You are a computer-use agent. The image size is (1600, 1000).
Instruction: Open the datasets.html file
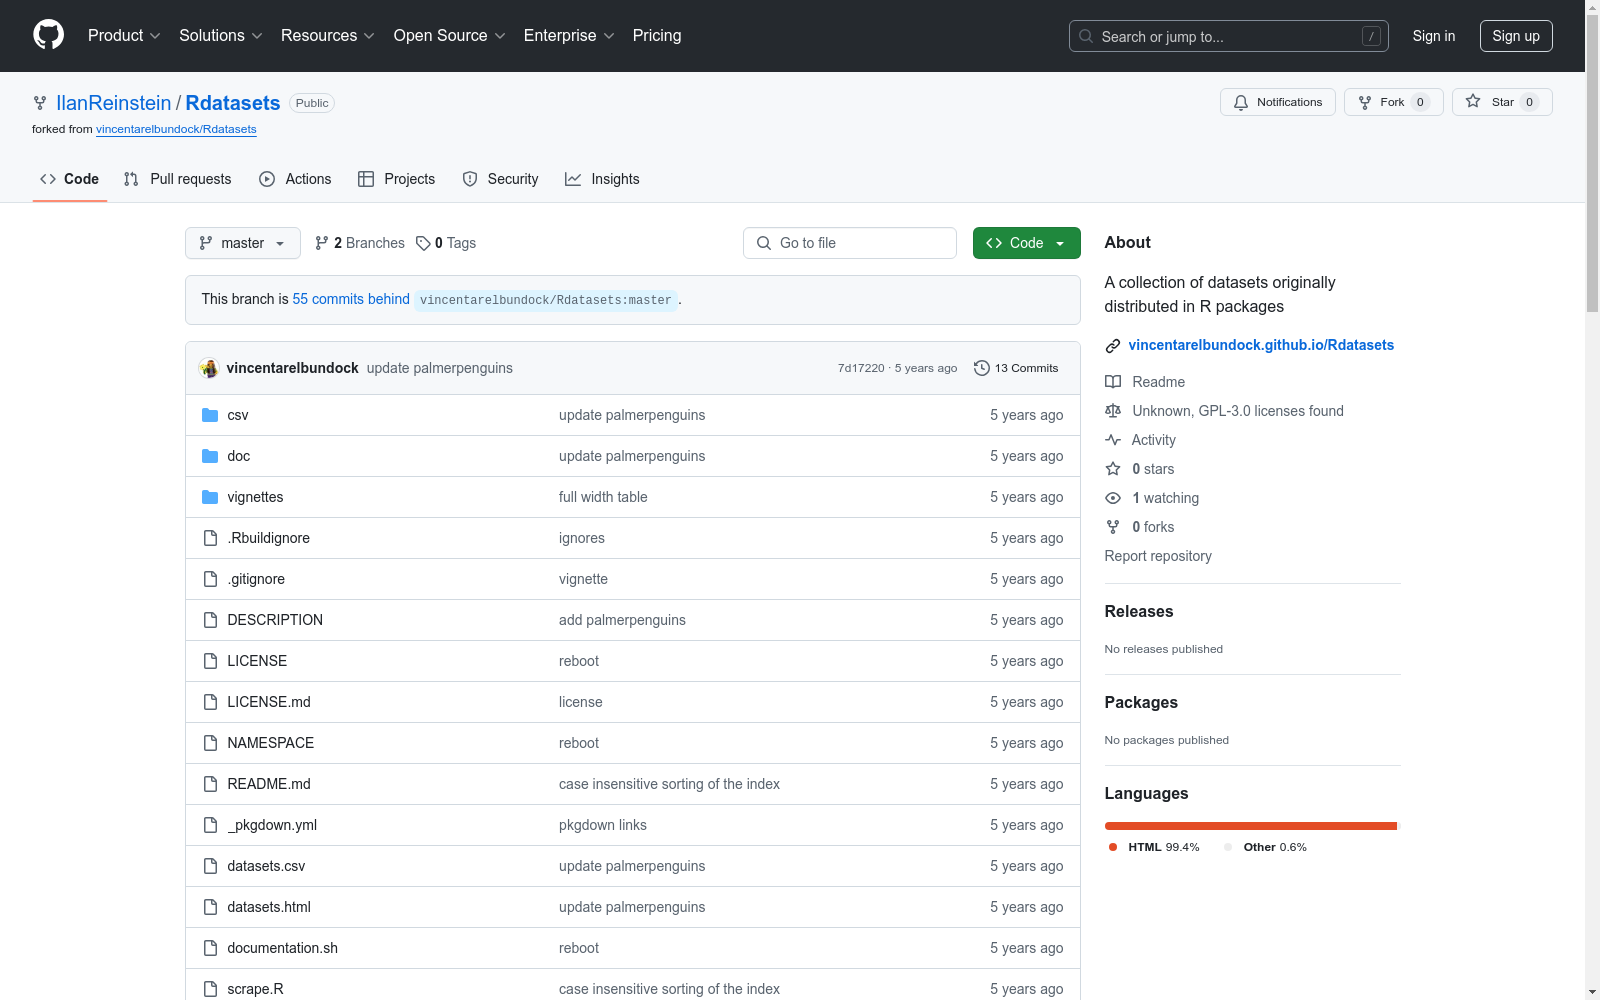click(x=269, y=907)
